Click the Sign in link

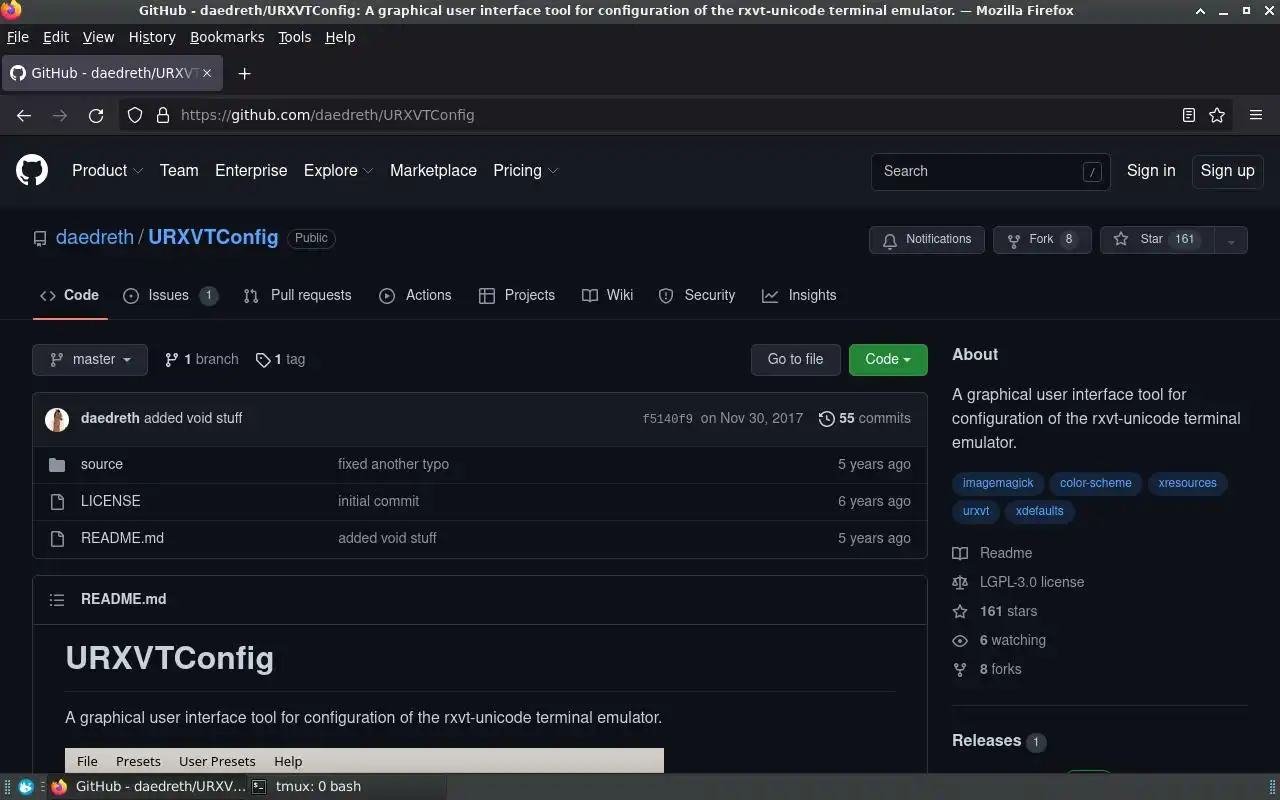(x=1151, y=171)
